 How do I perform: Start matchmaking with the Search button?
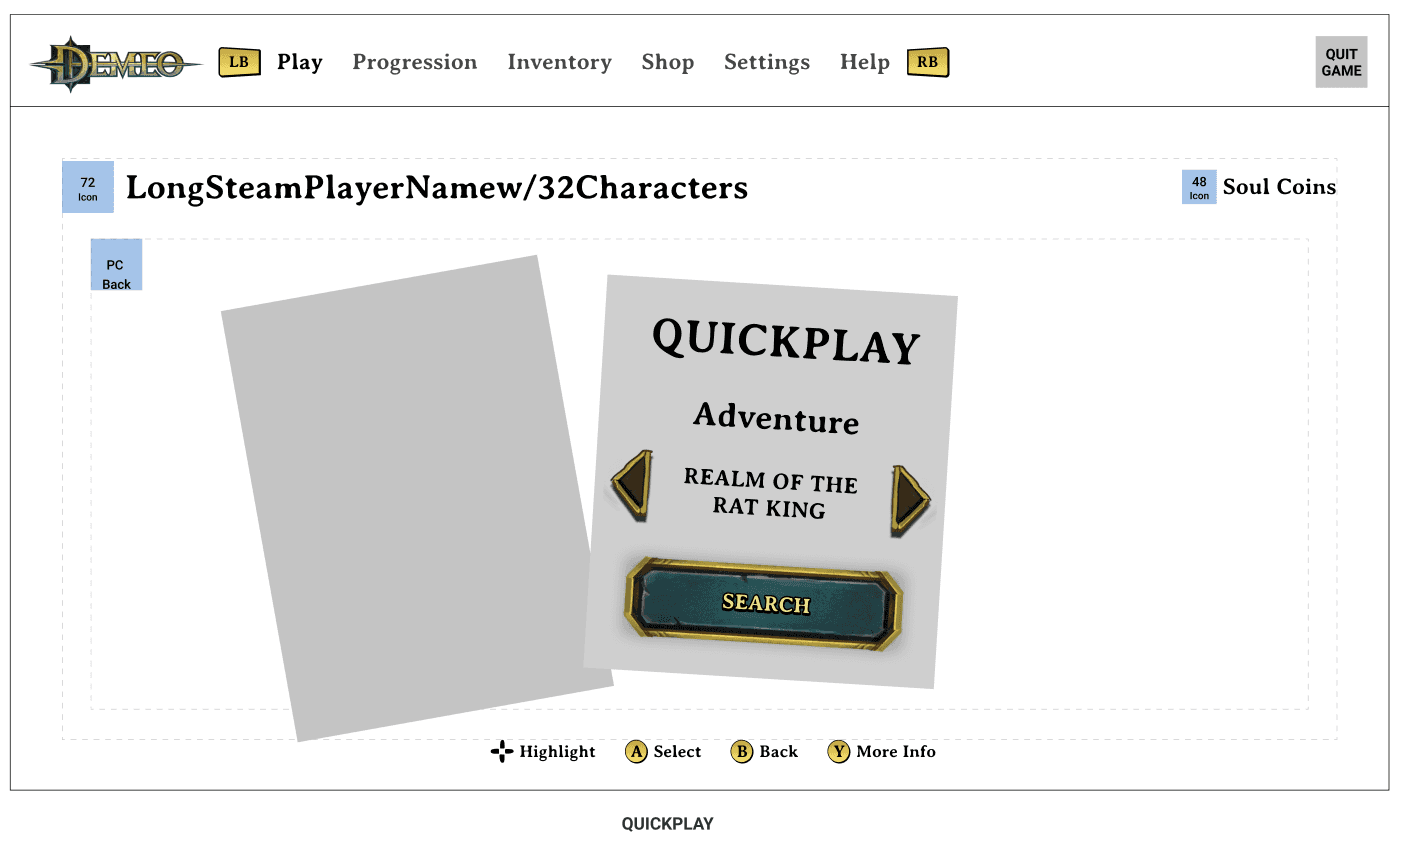[765, 603]
